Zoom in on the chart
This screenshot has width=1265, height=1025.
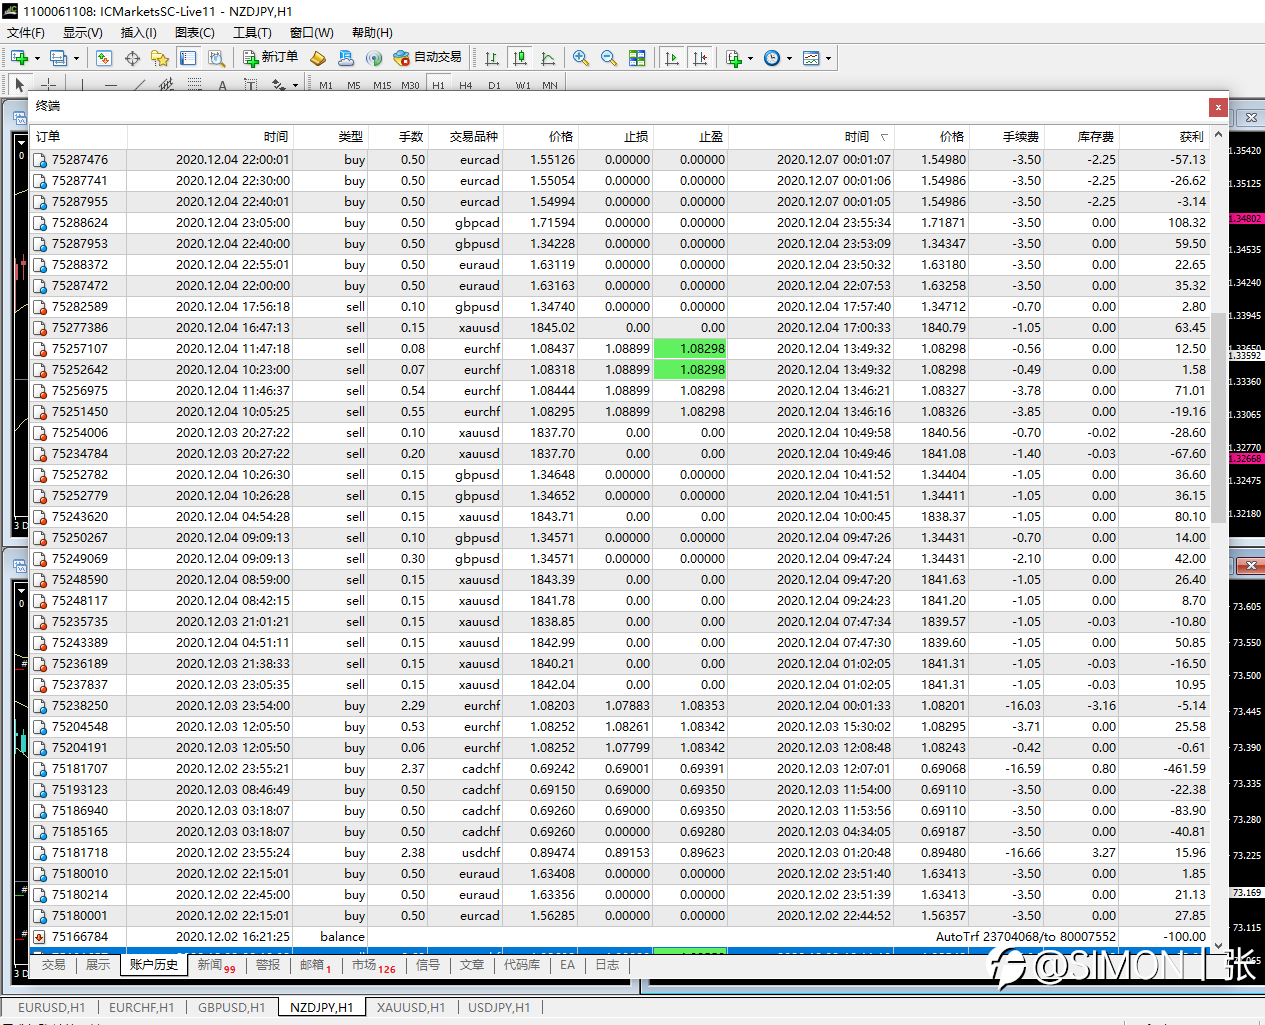point(581,58)
